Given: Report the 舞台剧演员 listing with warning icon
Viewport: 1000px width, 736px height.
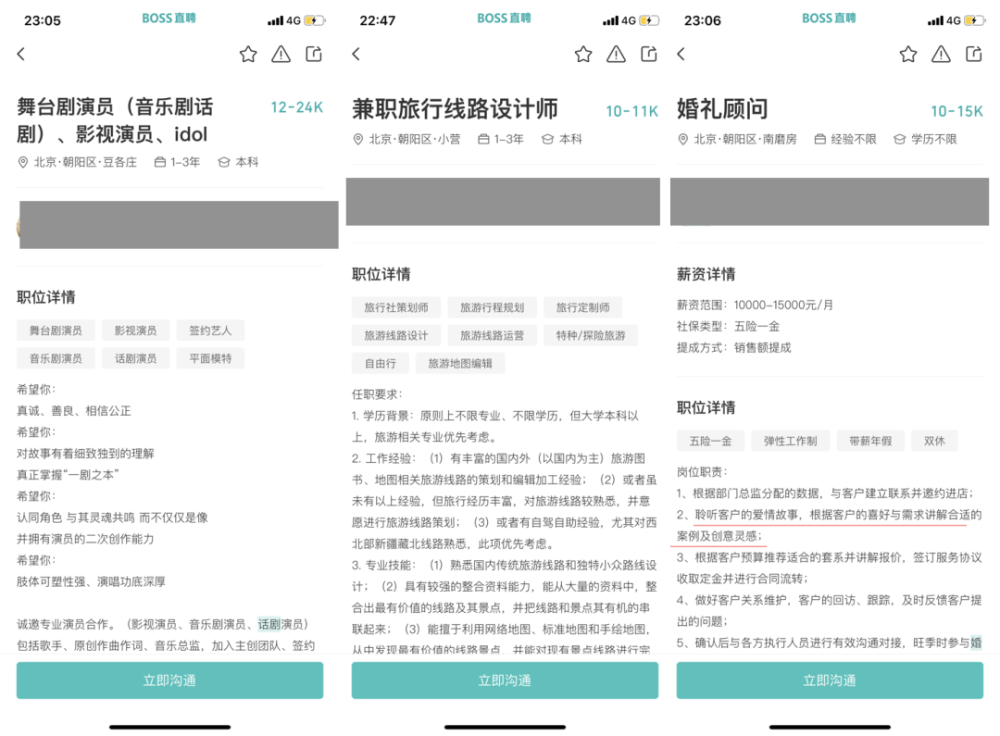Looking at the screenshot, I should 281,54.
